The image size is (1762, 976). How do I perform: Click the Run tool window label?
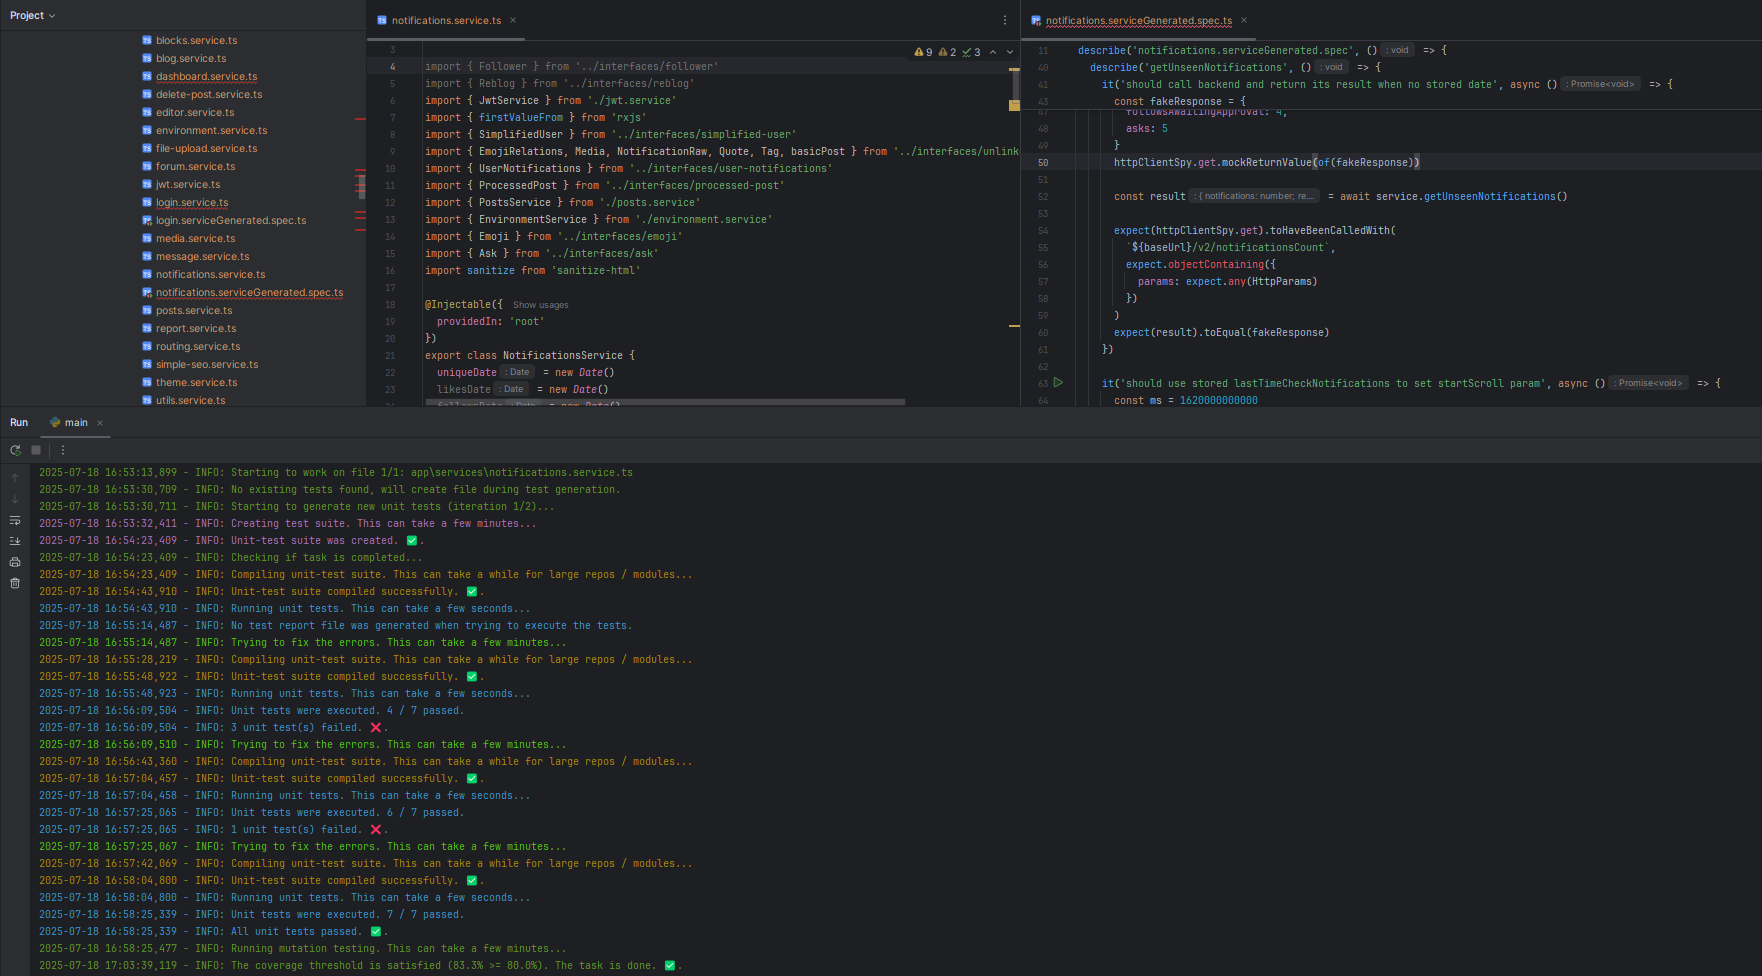click(x=19, y=423)
